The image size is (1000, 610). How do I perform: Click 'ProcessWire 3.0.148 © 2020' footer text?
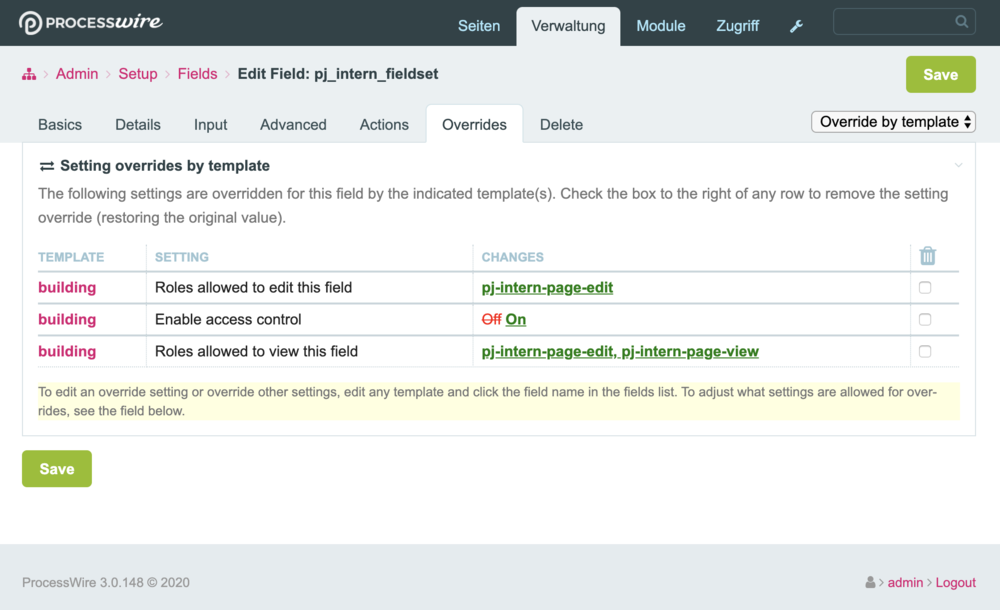click(106, 583)
